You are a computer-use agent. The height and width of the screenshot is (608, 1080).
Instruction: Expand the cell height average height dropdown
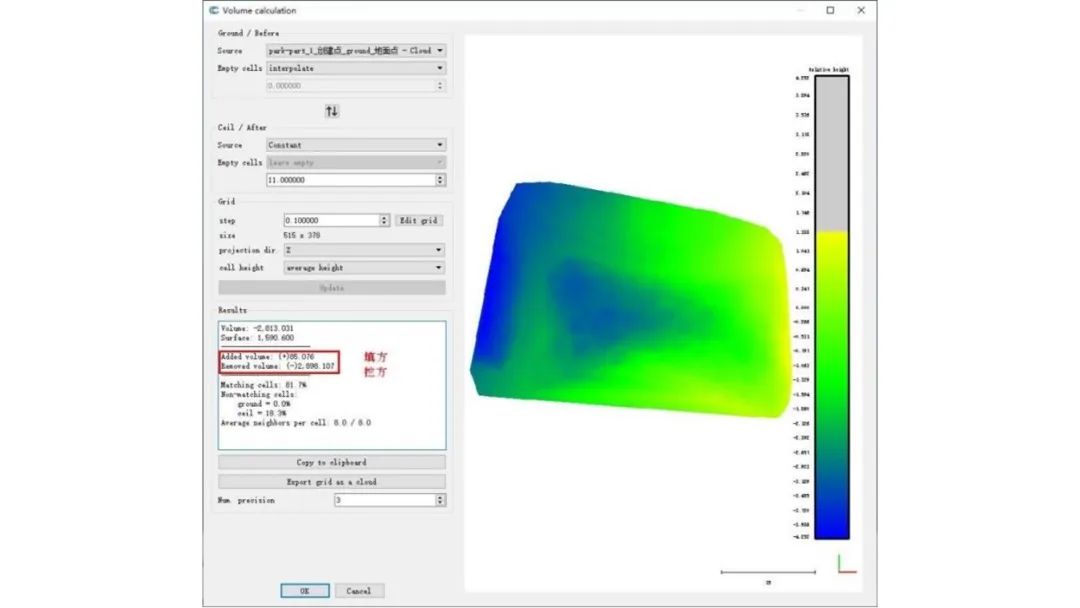point(364,268)
